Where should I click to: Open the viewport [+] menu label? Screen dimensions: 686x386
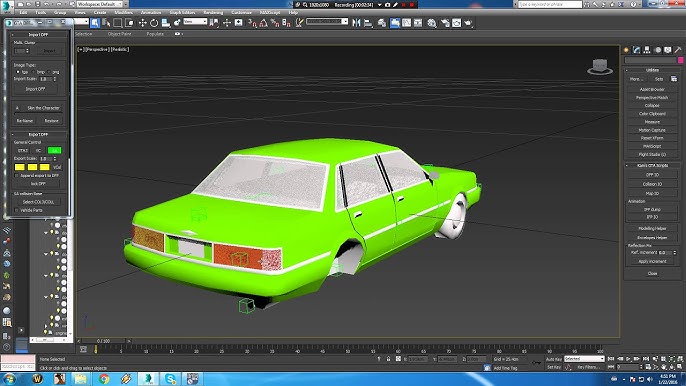pyautogui.click(x=80, y=49)
